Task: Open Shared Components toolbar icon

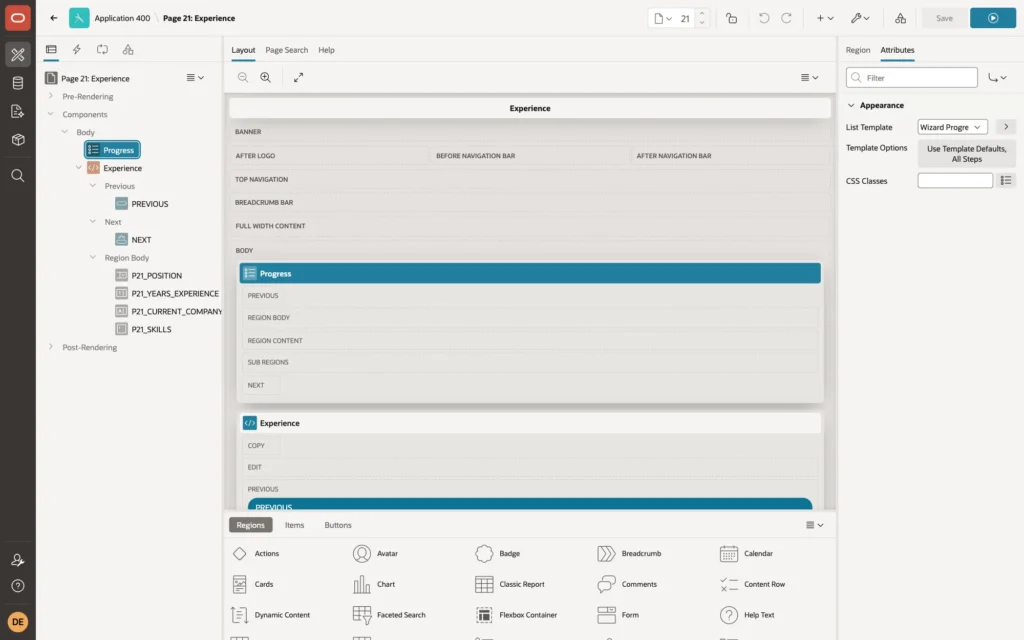Action: (x=901, y=18)
